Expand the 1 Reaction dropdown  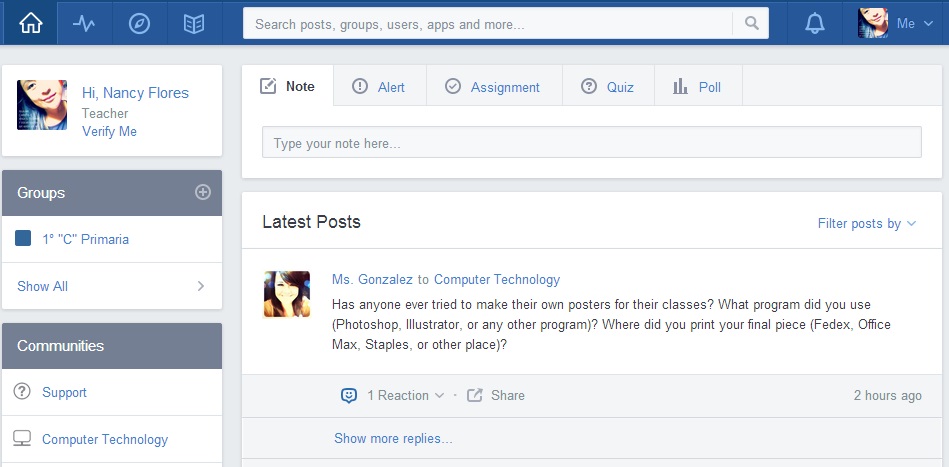[x=406, y=396]
